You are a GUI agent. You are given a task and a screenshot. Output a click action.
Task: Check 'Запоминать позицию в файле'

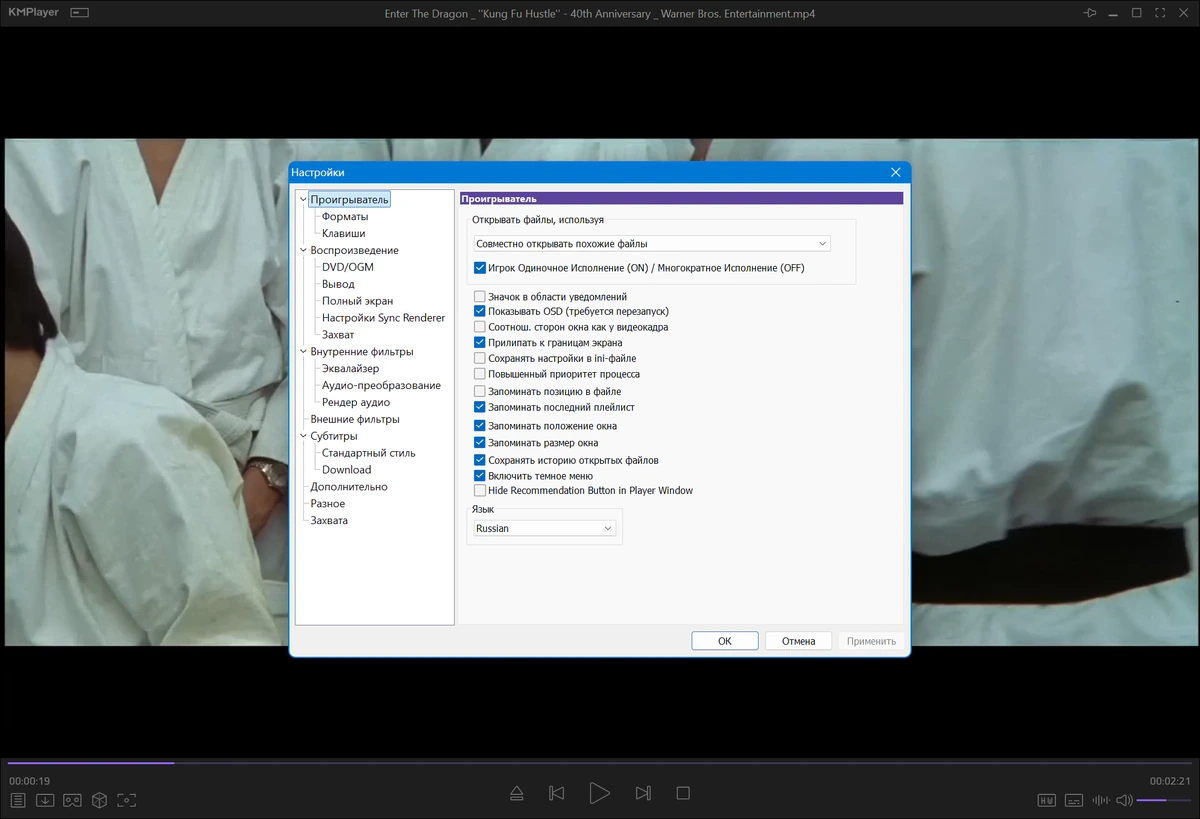coord(480,392)
